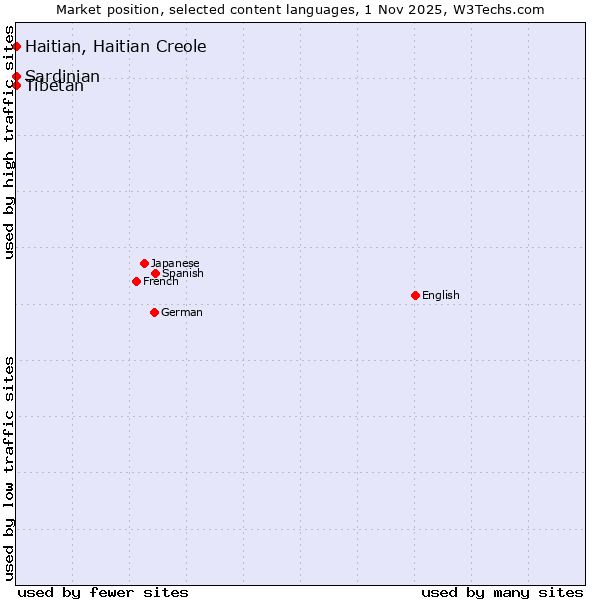Select the English red data point
The height and width of the screenshot is (600, 600).
(x=415, y=295)
